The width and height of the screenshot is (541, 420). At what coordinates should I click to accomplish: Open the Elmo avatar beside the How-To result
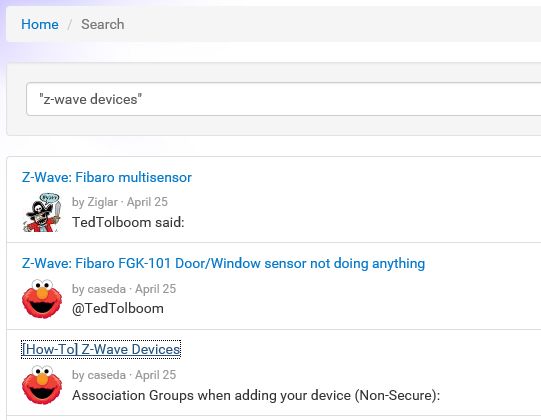coord(42,385)
